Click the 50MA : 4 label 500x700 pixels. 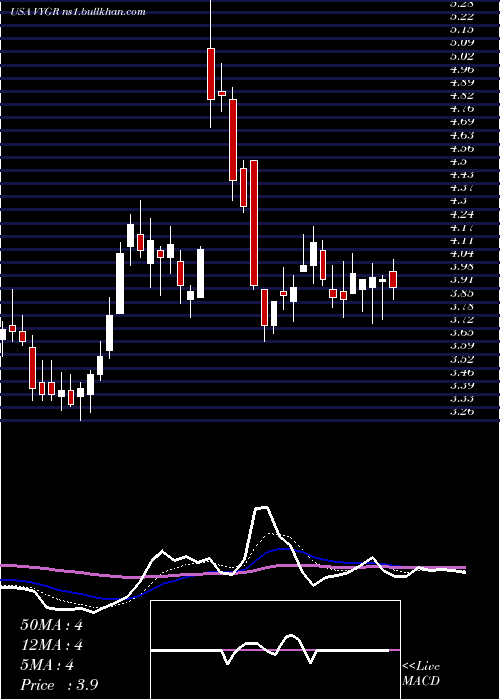click(51, 625)
